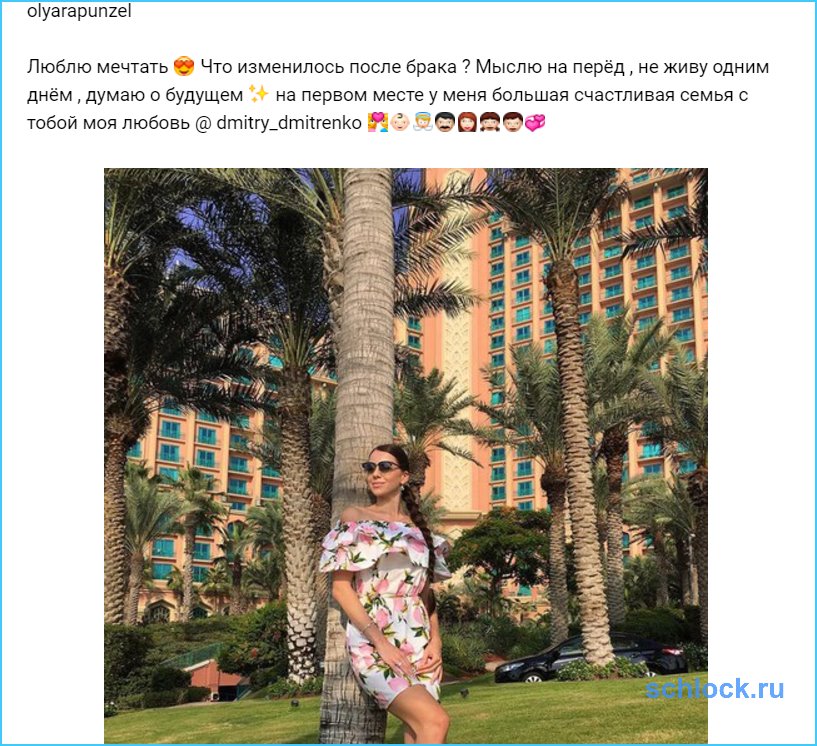
Task: Click the couple with heart emoji
Action: pyautogui.click(x=378, y=123)
